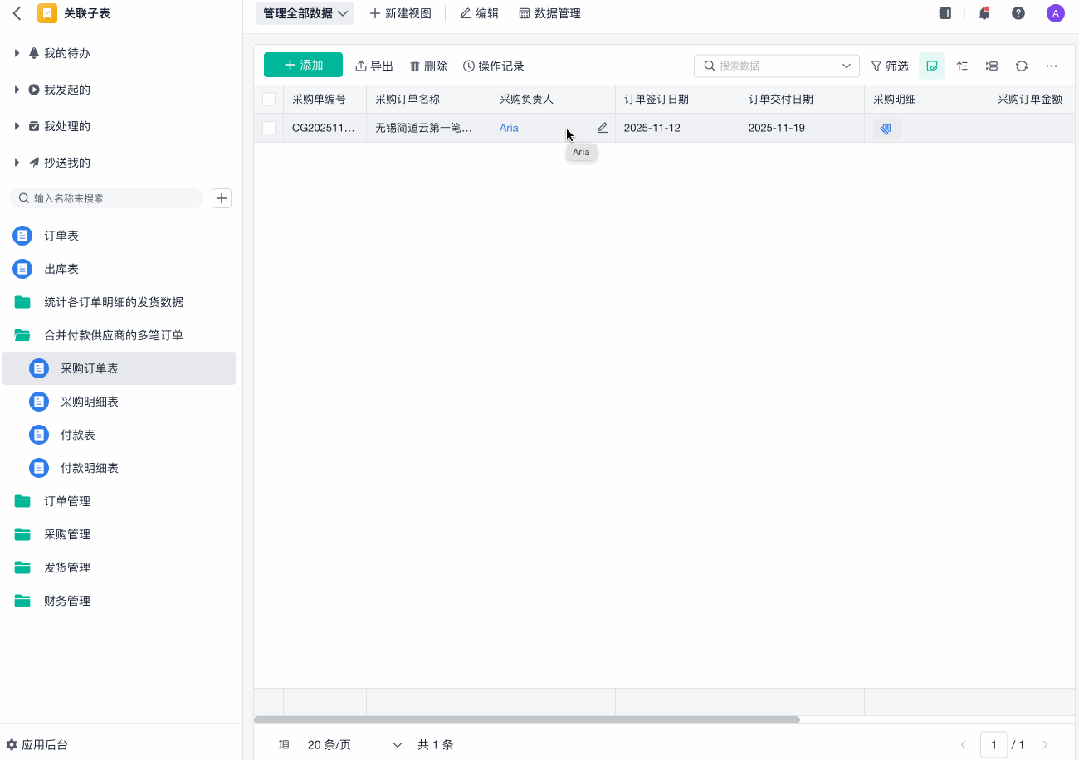Click the 订单交付日期 column header
Viewport: 1079px width, 760px height.
[x=802, y=99]
